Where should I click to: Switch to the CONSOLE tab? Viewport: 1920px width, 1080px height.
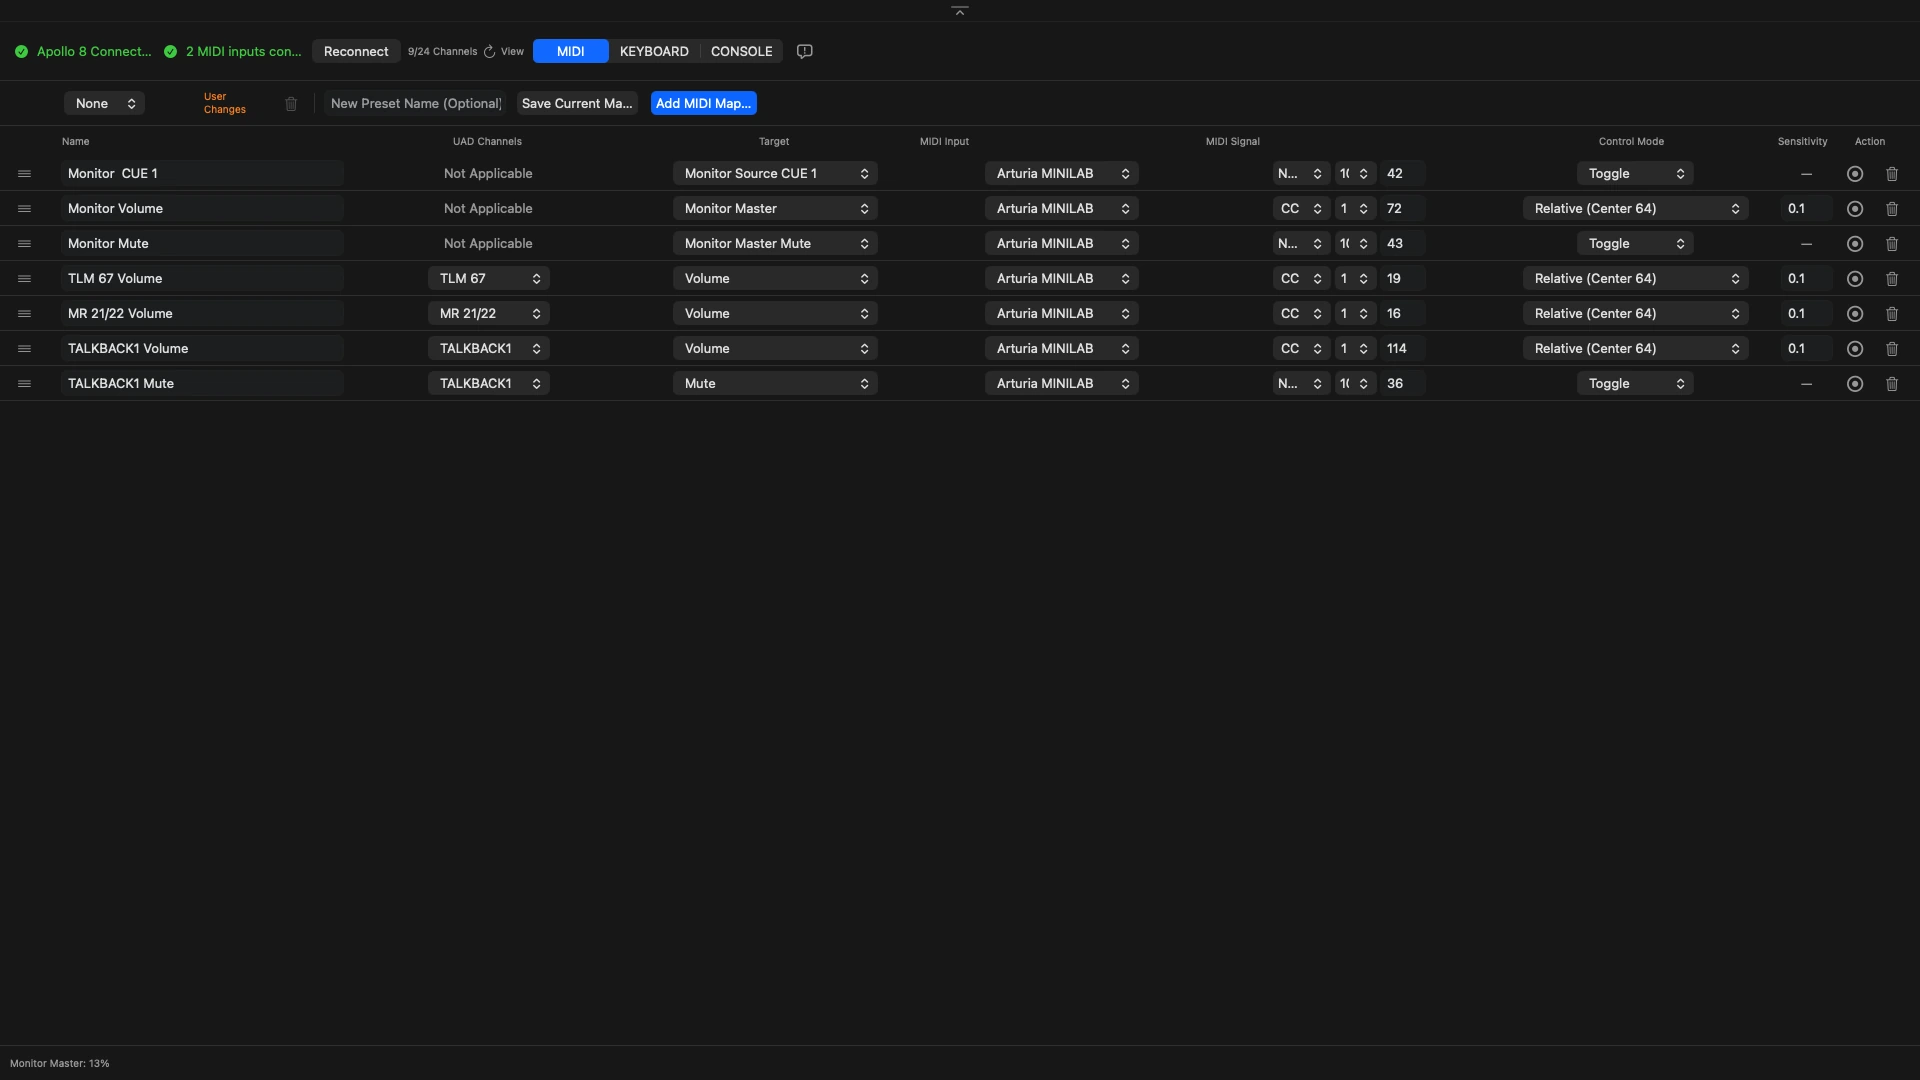point(741,51)
